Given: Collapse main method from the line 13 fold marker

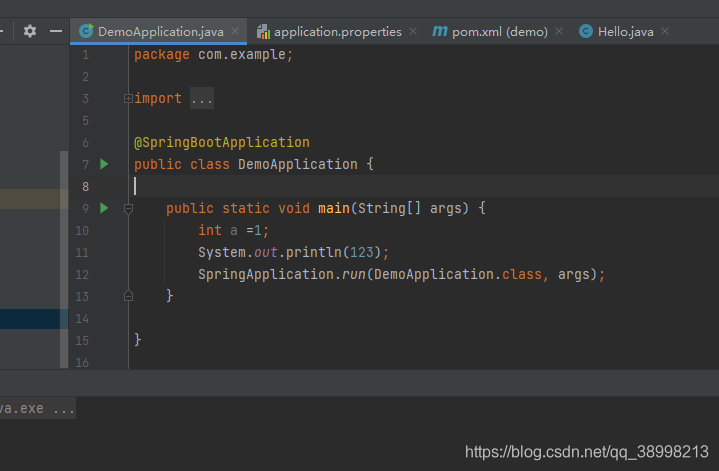Looking at the screenshot, I should (x=128, y=296).
